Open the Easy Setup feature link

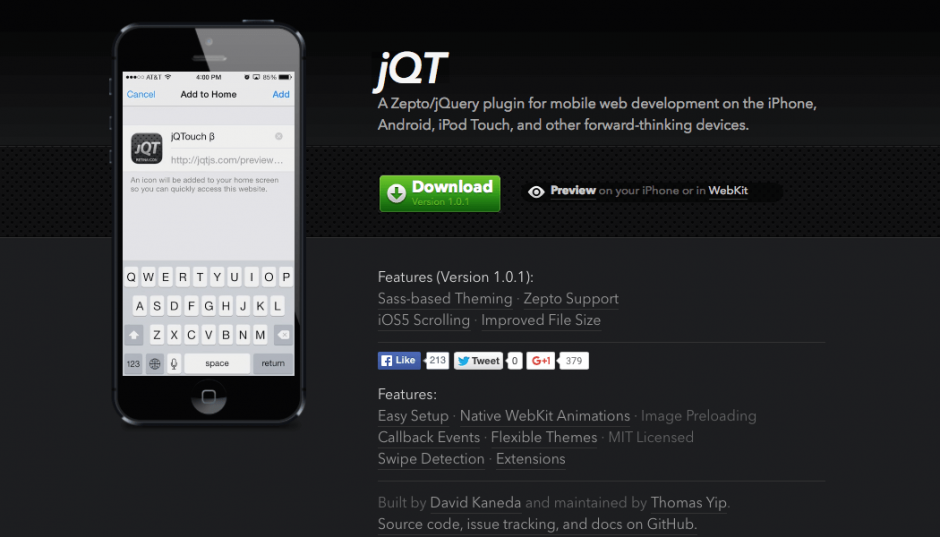click(413, 416)
